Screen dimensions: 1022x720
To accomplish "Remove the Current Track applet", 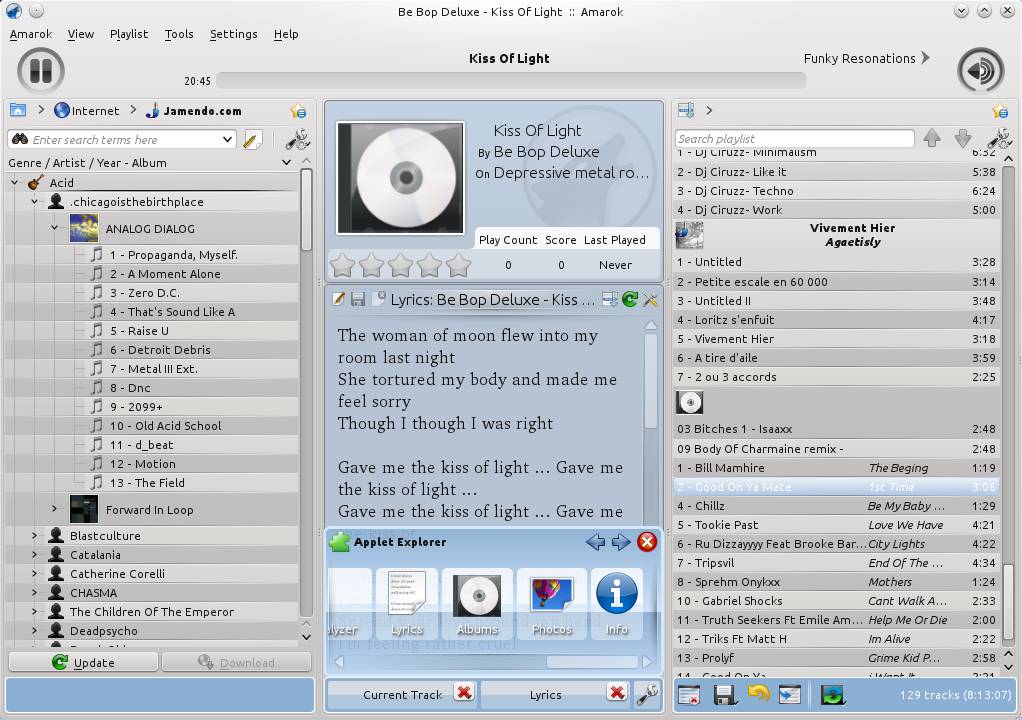I will click(x=463, y=693).
